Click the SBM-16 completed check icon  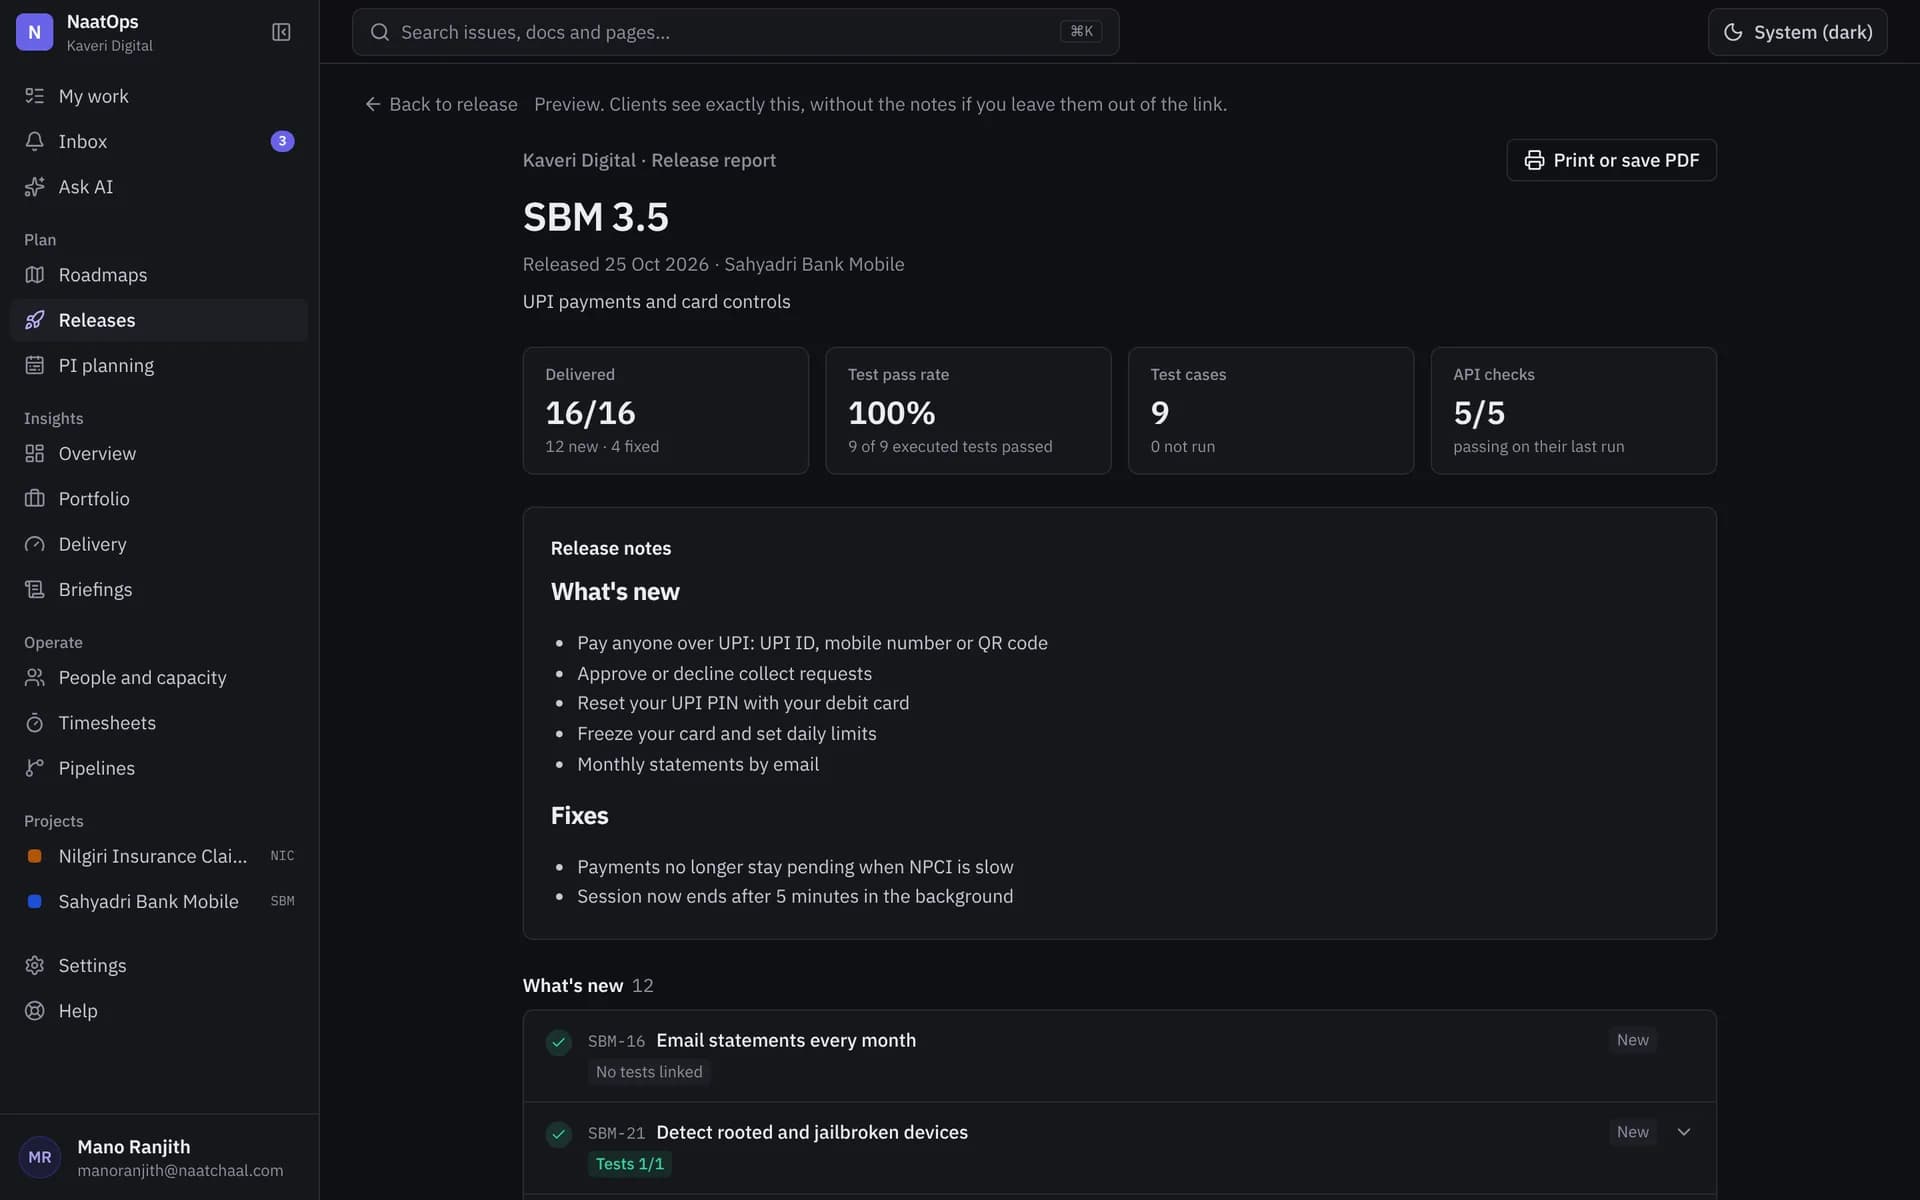pyautogui.click(x=559, y=1042)
